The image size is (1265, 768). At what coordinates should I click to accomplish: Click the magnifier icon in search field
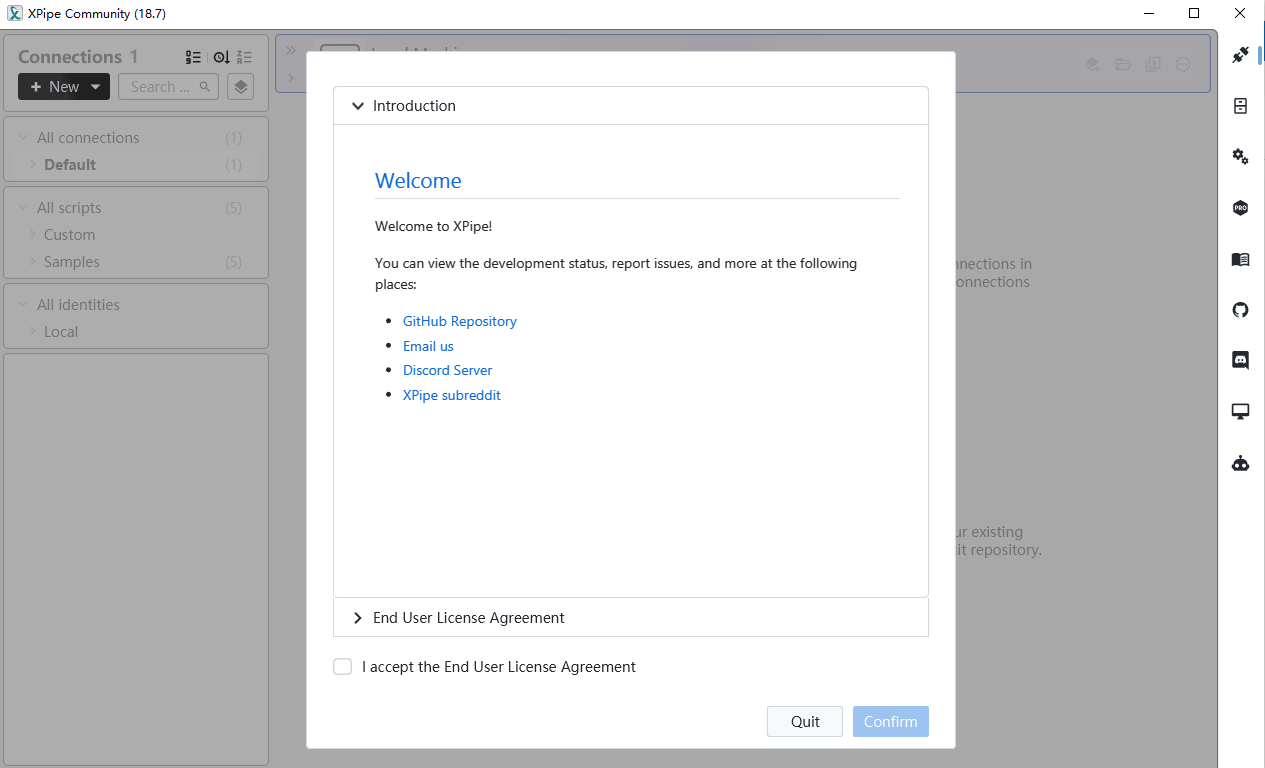pos(205,87)
